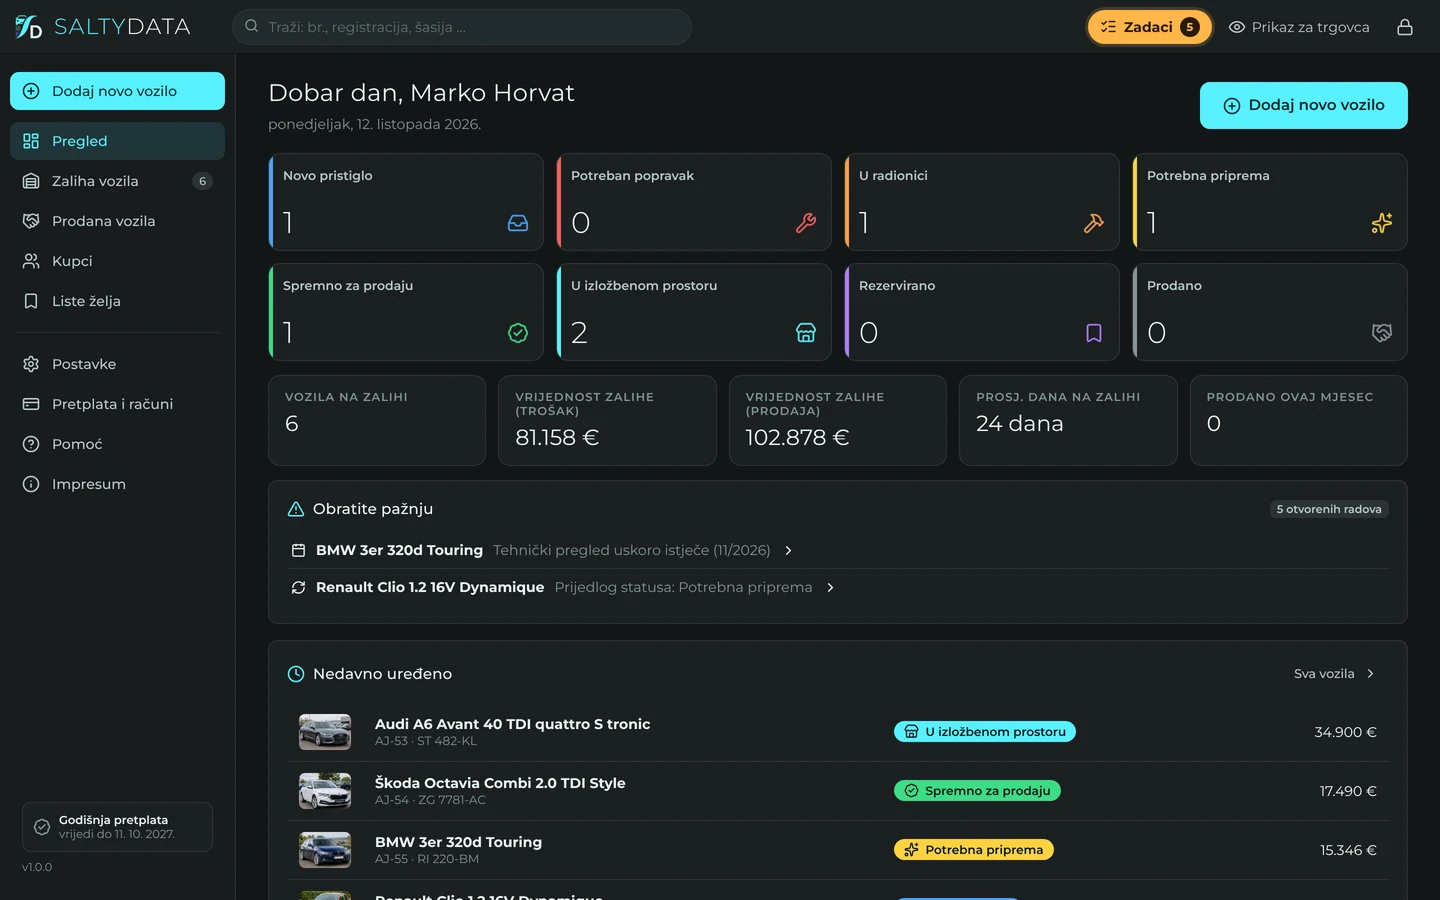Click sparkle icon on Potrebna priprema card
This screenshot has width=1440, height=900.
coord(1382,223)
